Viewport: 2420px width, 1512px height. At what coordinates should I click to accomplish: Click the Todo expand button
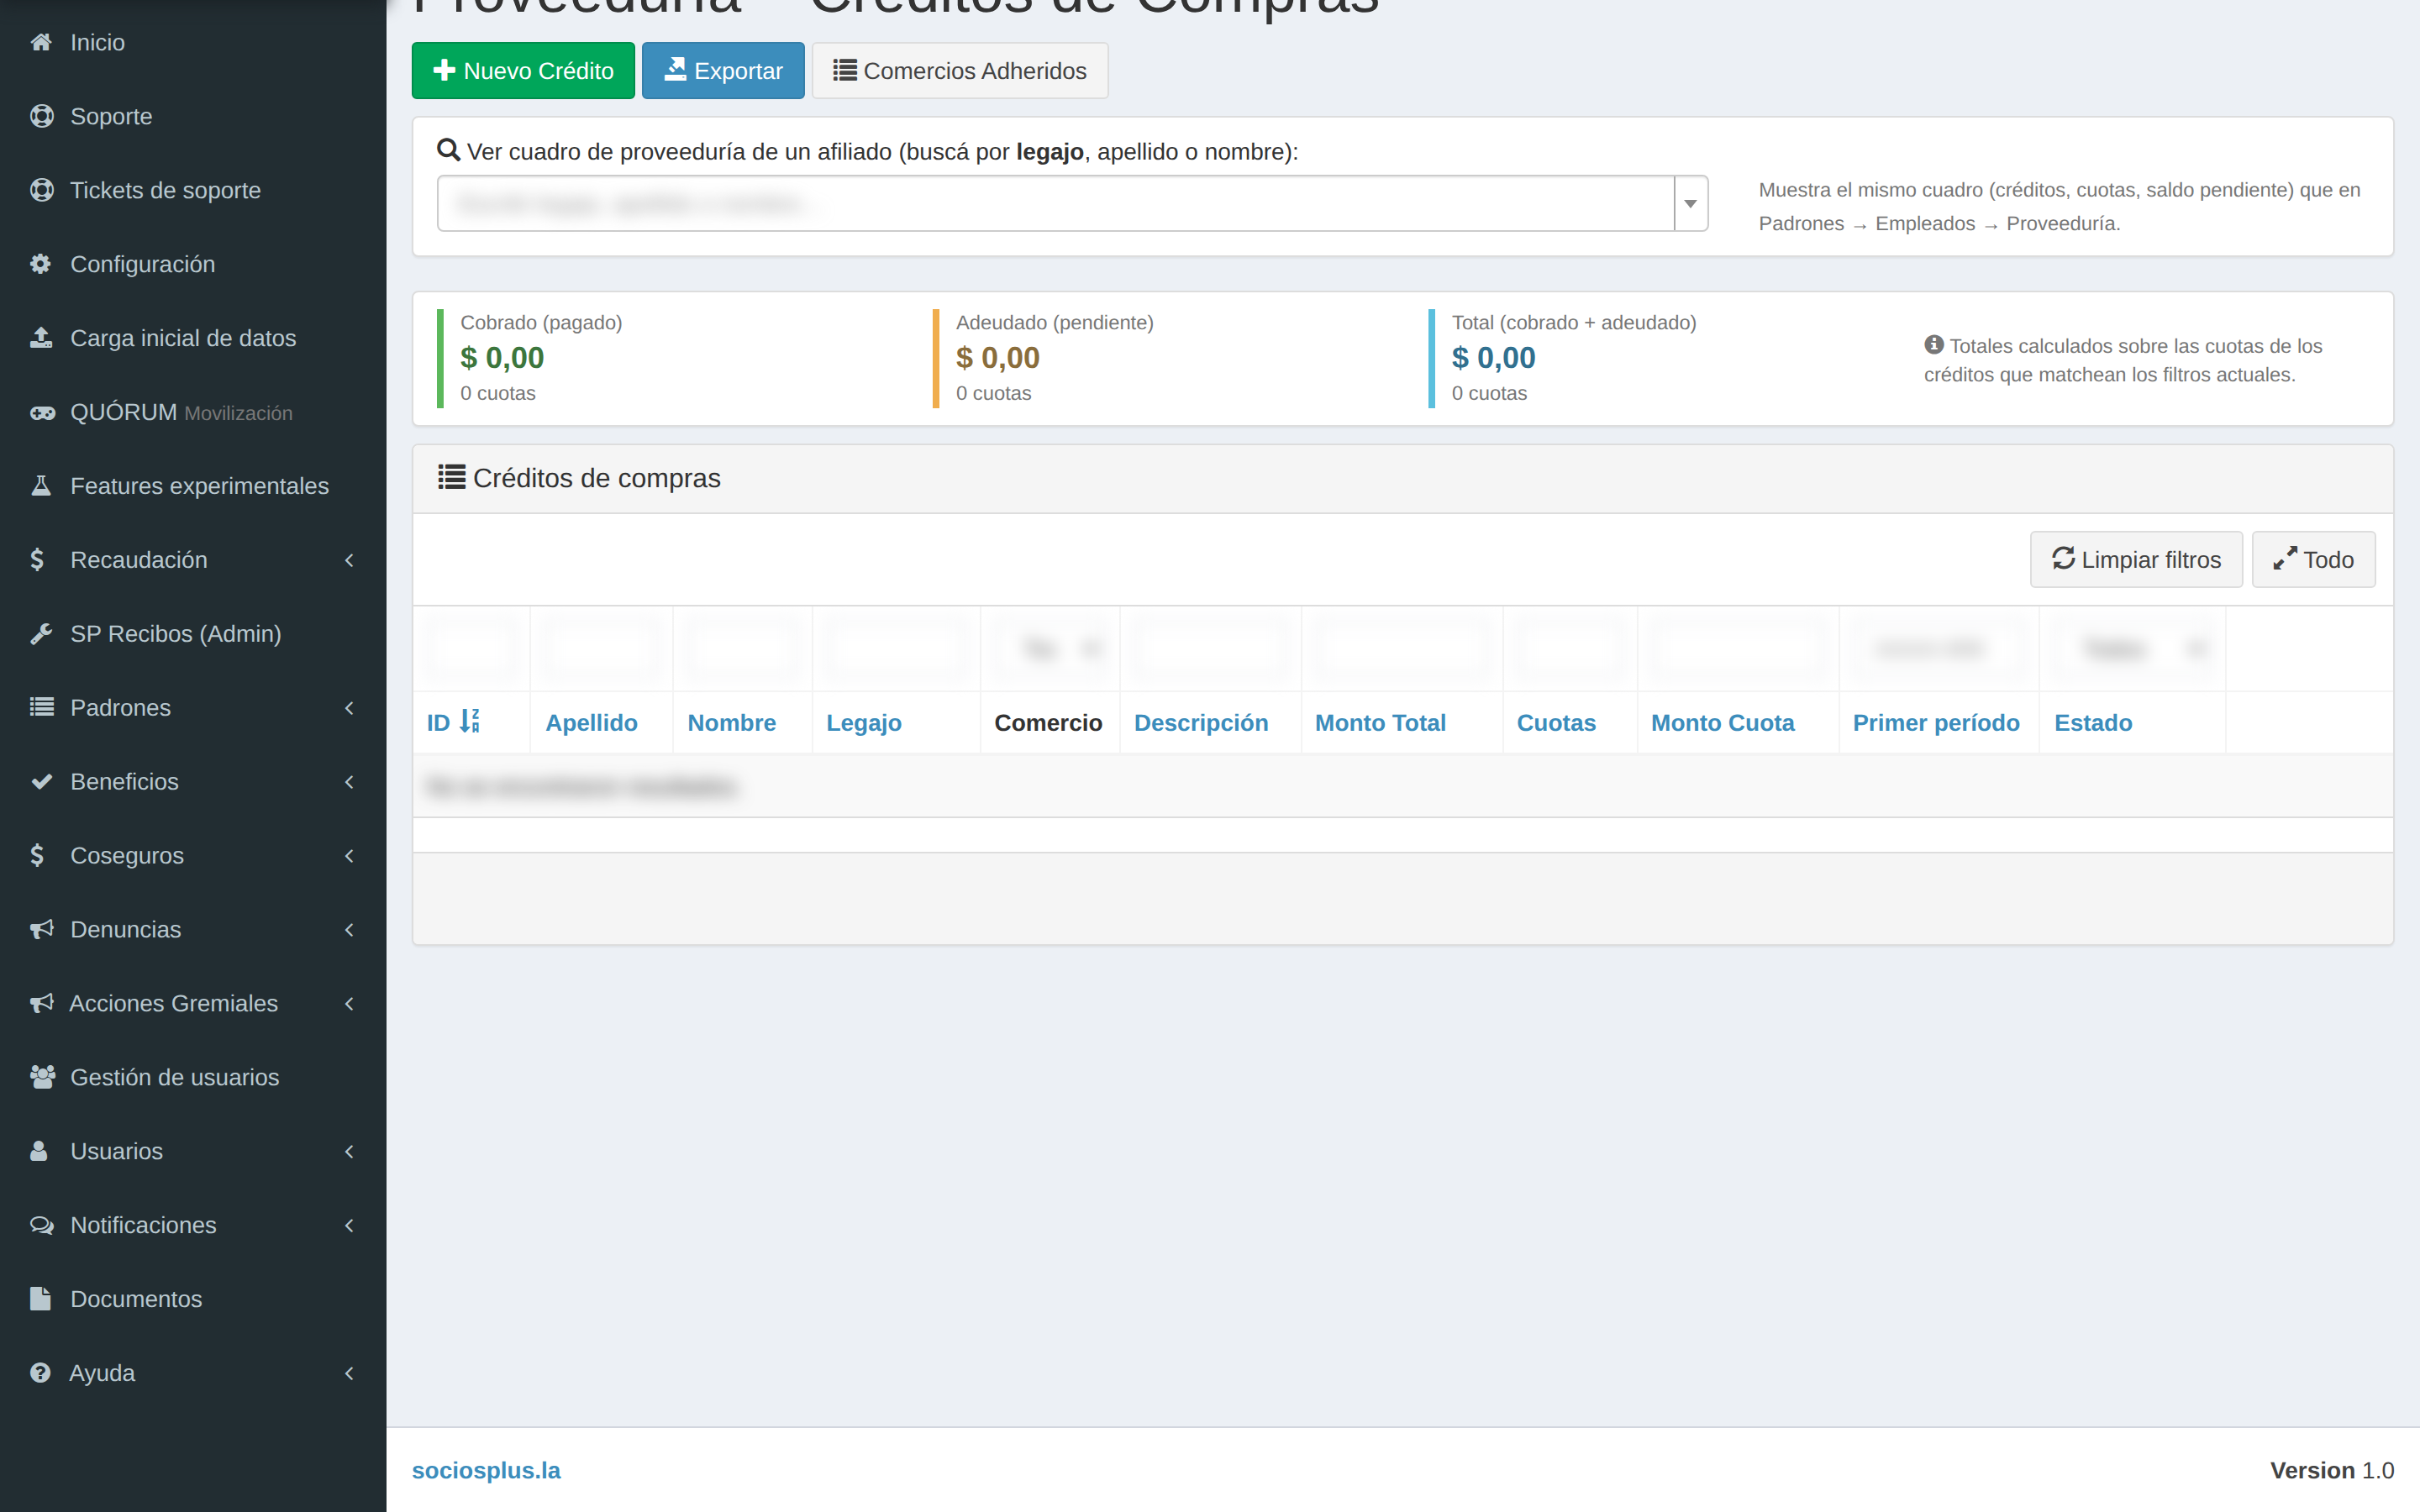(2313, 560)
